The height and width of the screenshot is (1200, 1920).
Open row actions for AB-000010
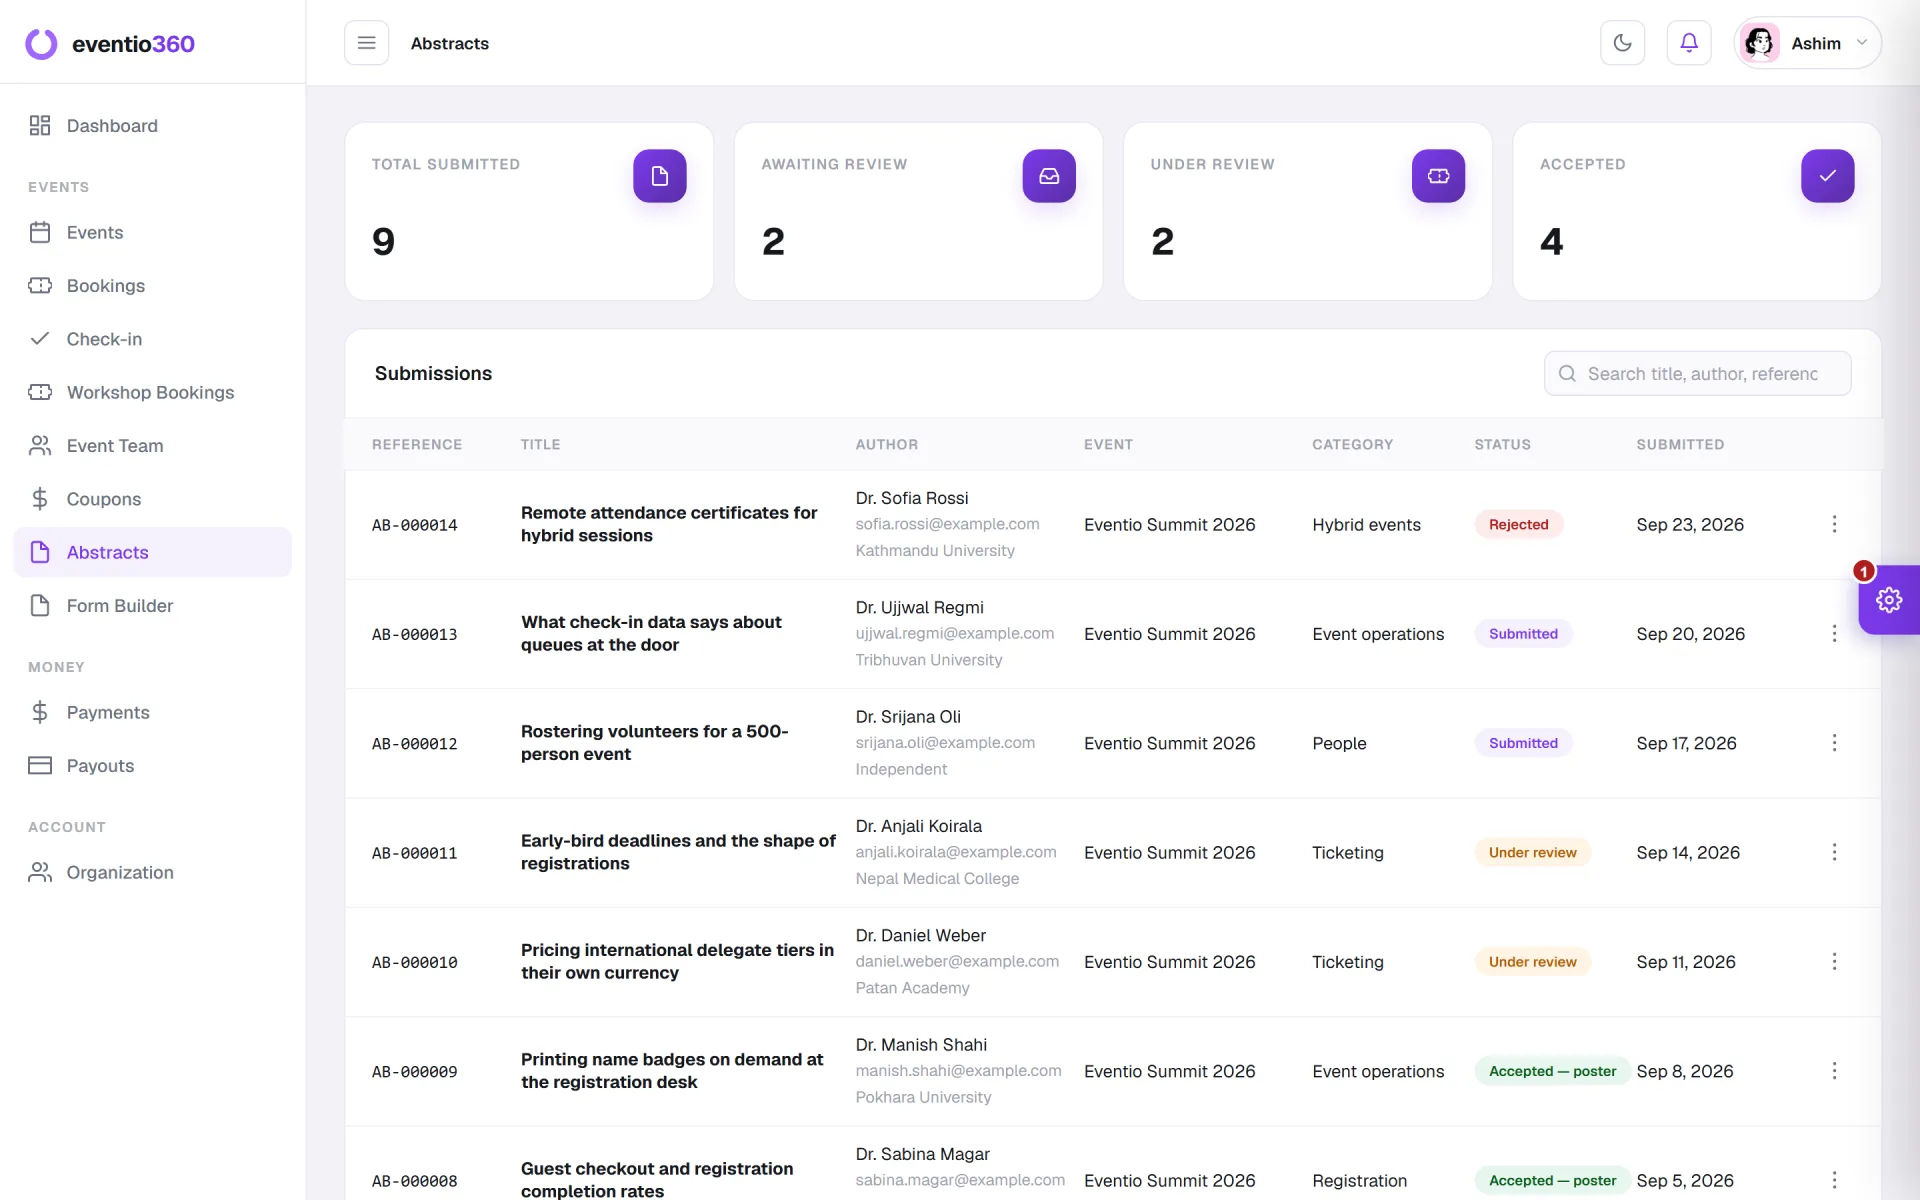[1834, 962]
